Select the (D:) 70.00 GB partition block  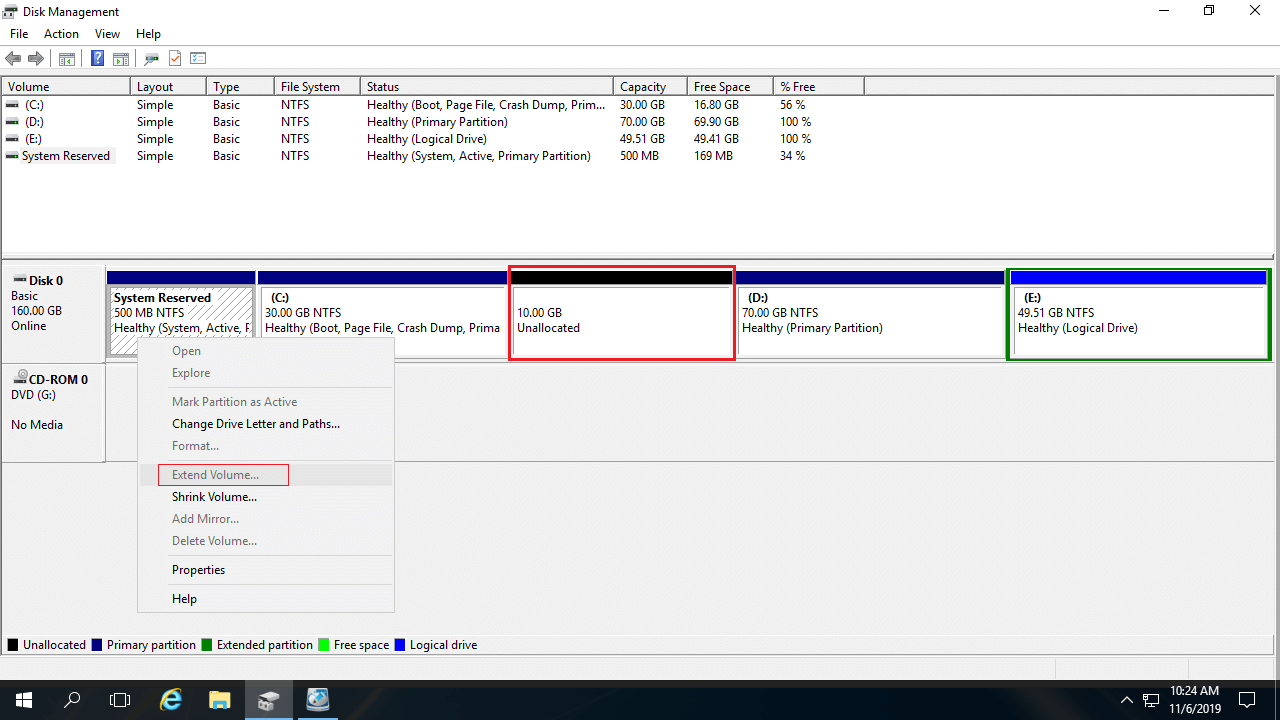[869, 322]
